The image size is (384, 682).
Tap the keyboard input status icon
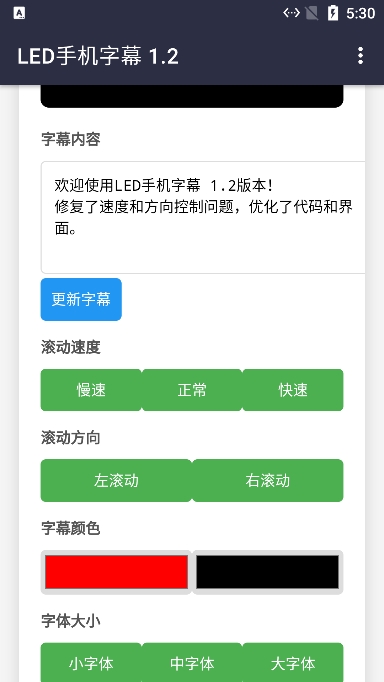(19, 13)
